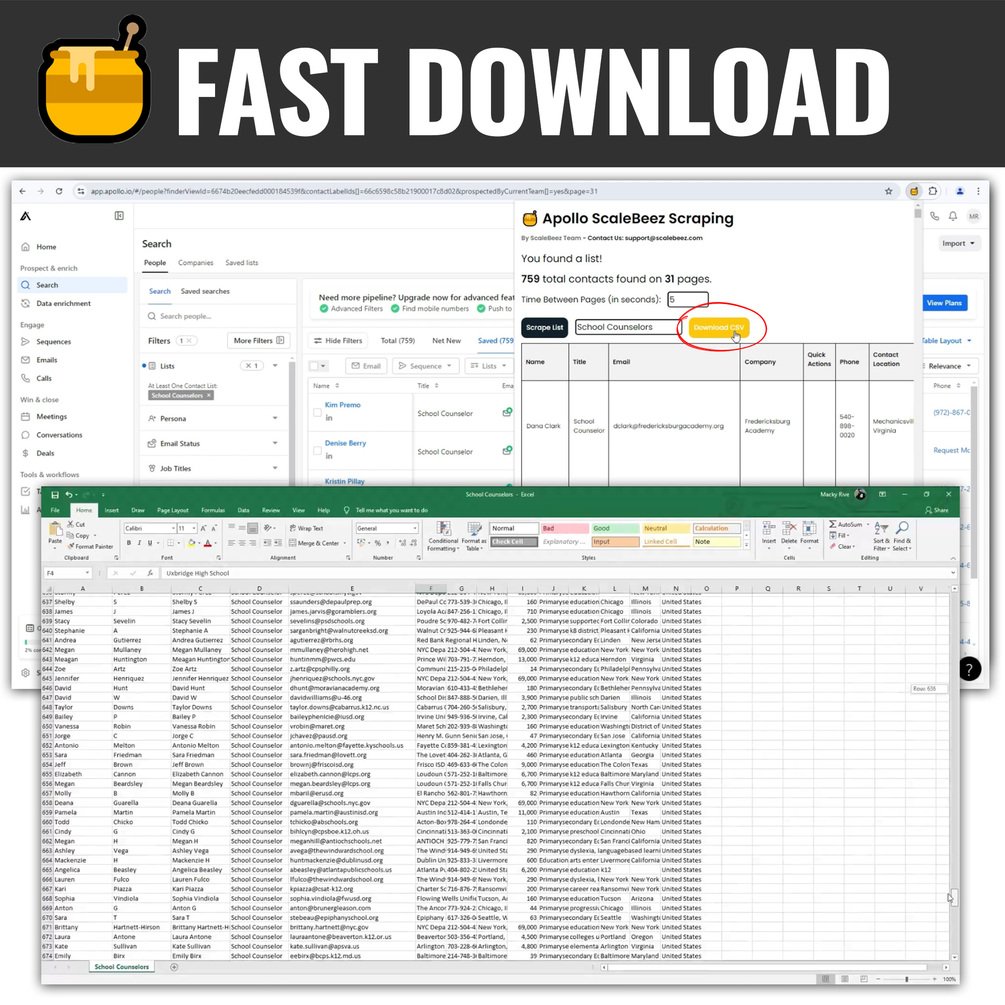The height and width of the screenshot is (1005, 1005).
Task: Click the Scrape List button
Action: point(544,327)
